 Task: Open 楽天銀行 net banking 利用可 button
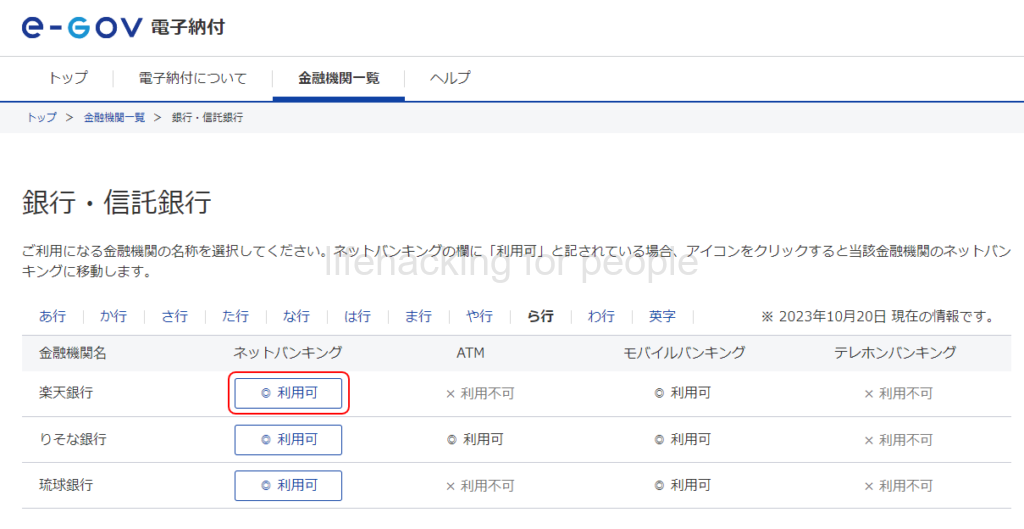point(288,394)
